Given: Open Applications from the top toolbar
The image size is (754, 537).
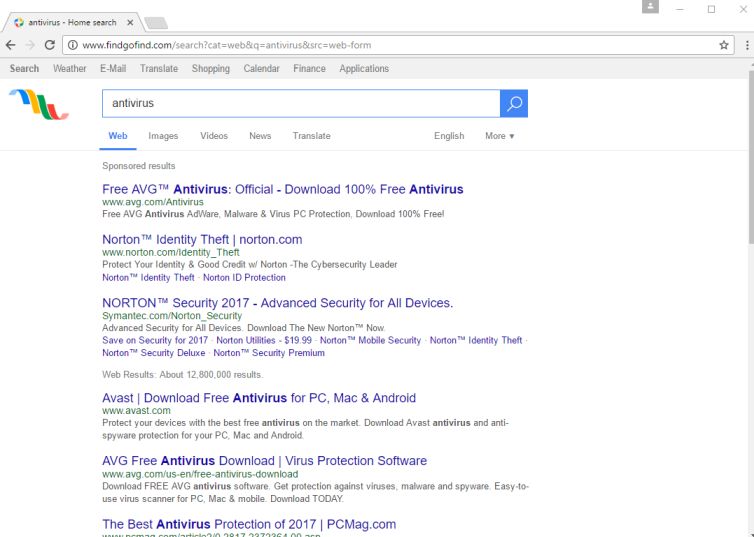Looking at the screenshot, I should [x=364, y=69].
